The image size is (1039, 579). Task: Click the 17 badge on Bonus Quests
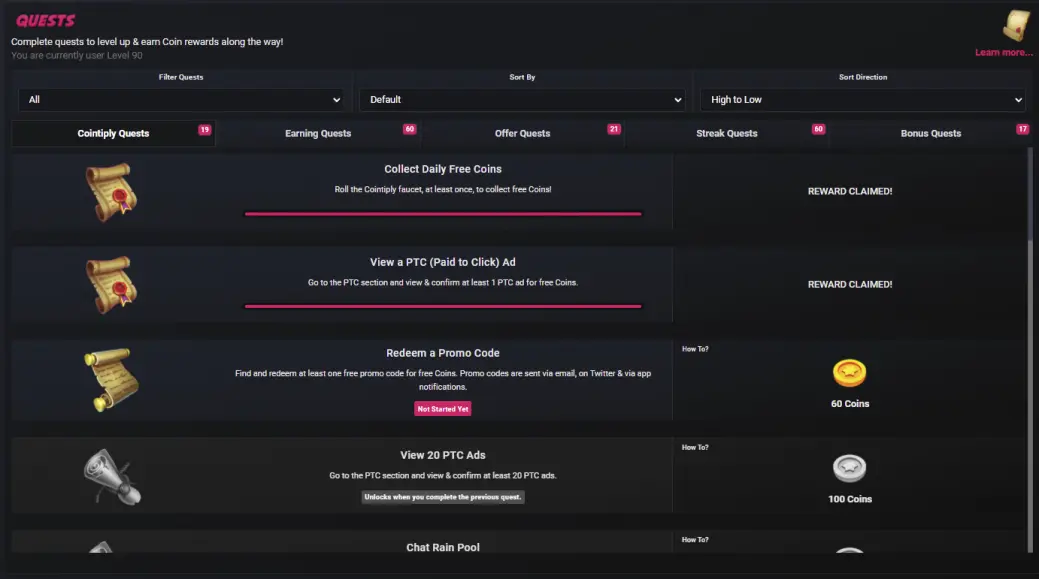click(1022, 129)
